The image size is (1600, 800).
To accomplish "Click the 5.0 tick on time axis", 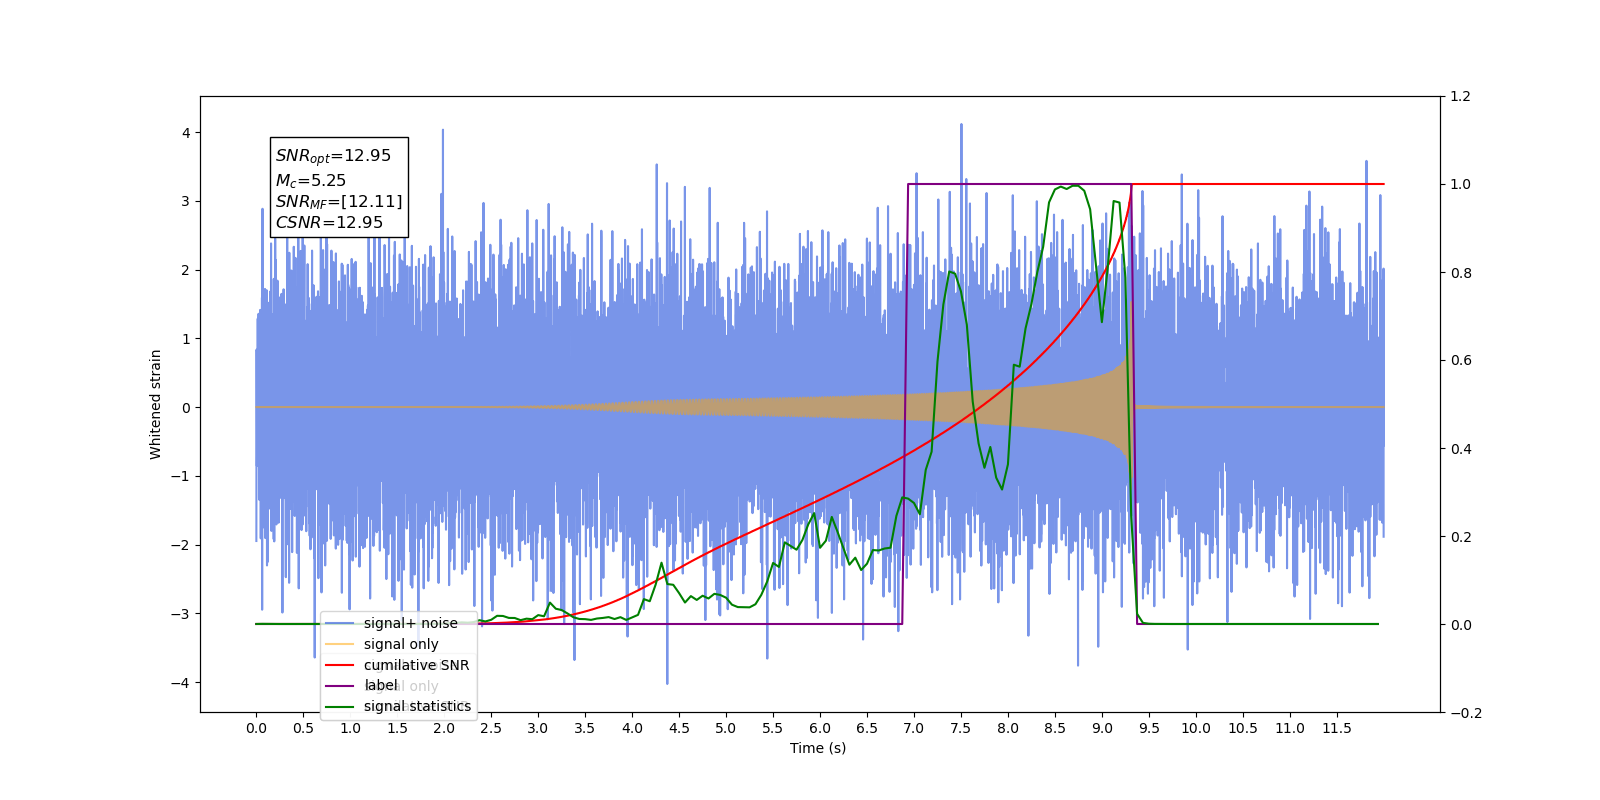I will click(726, 728).
